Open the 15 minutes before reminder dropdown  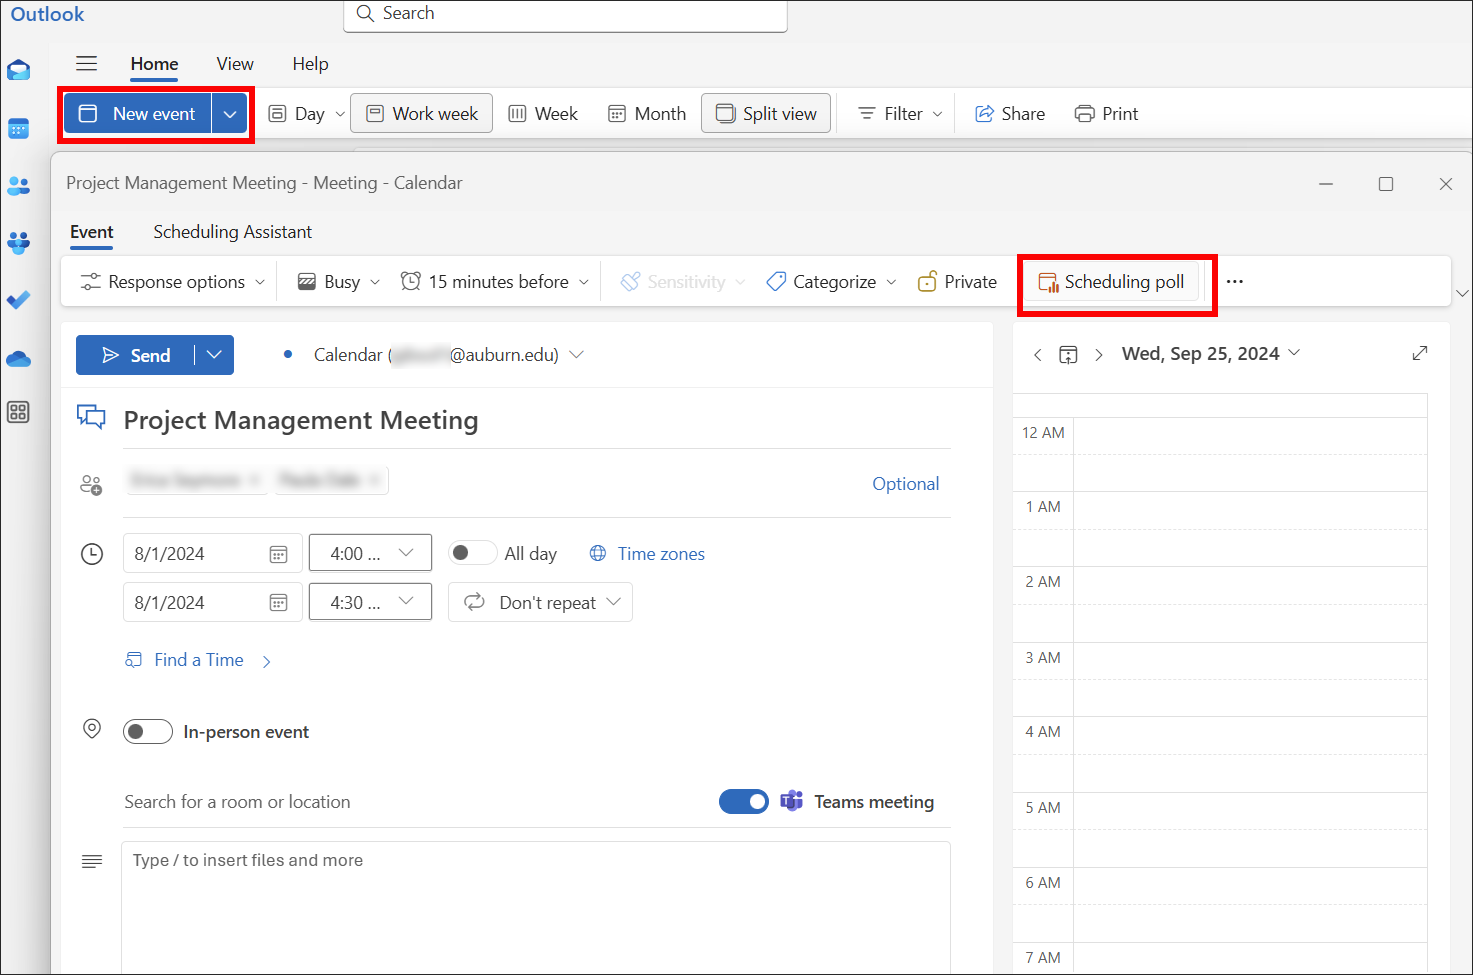click(x=495, y=282)
